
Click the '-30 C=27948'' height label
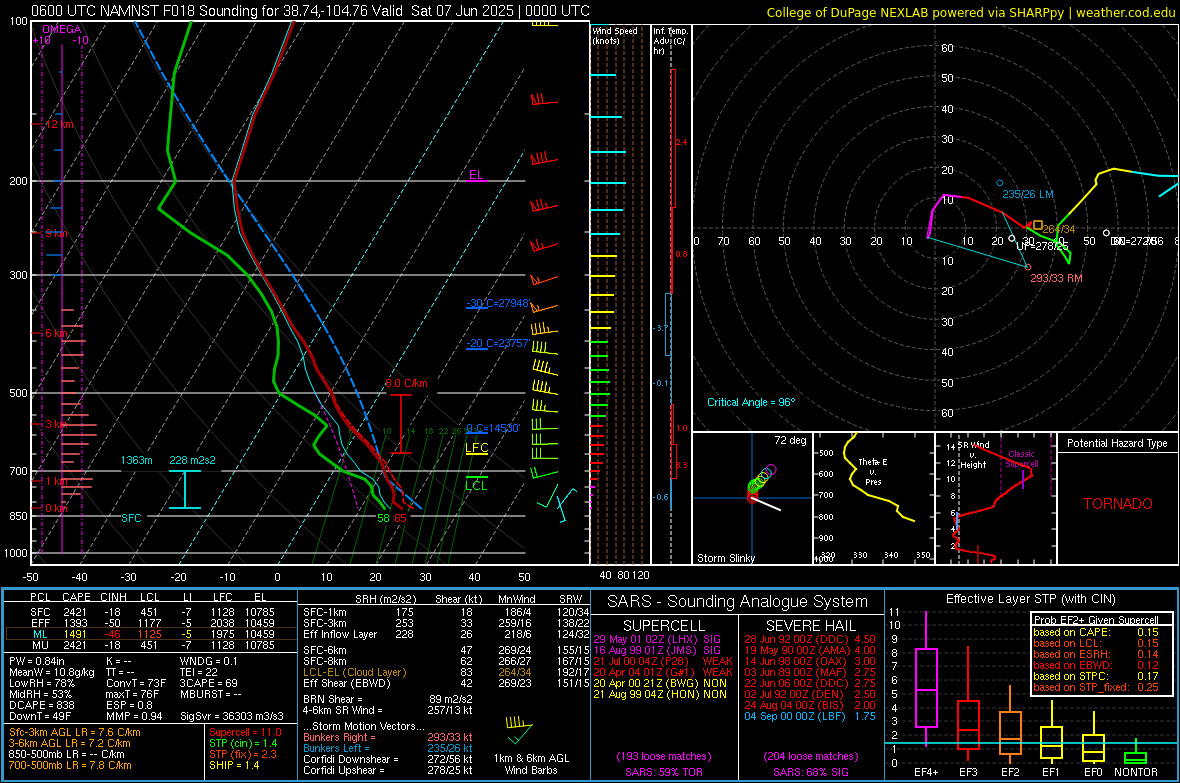pyautogui.click(x=498, y=303)
